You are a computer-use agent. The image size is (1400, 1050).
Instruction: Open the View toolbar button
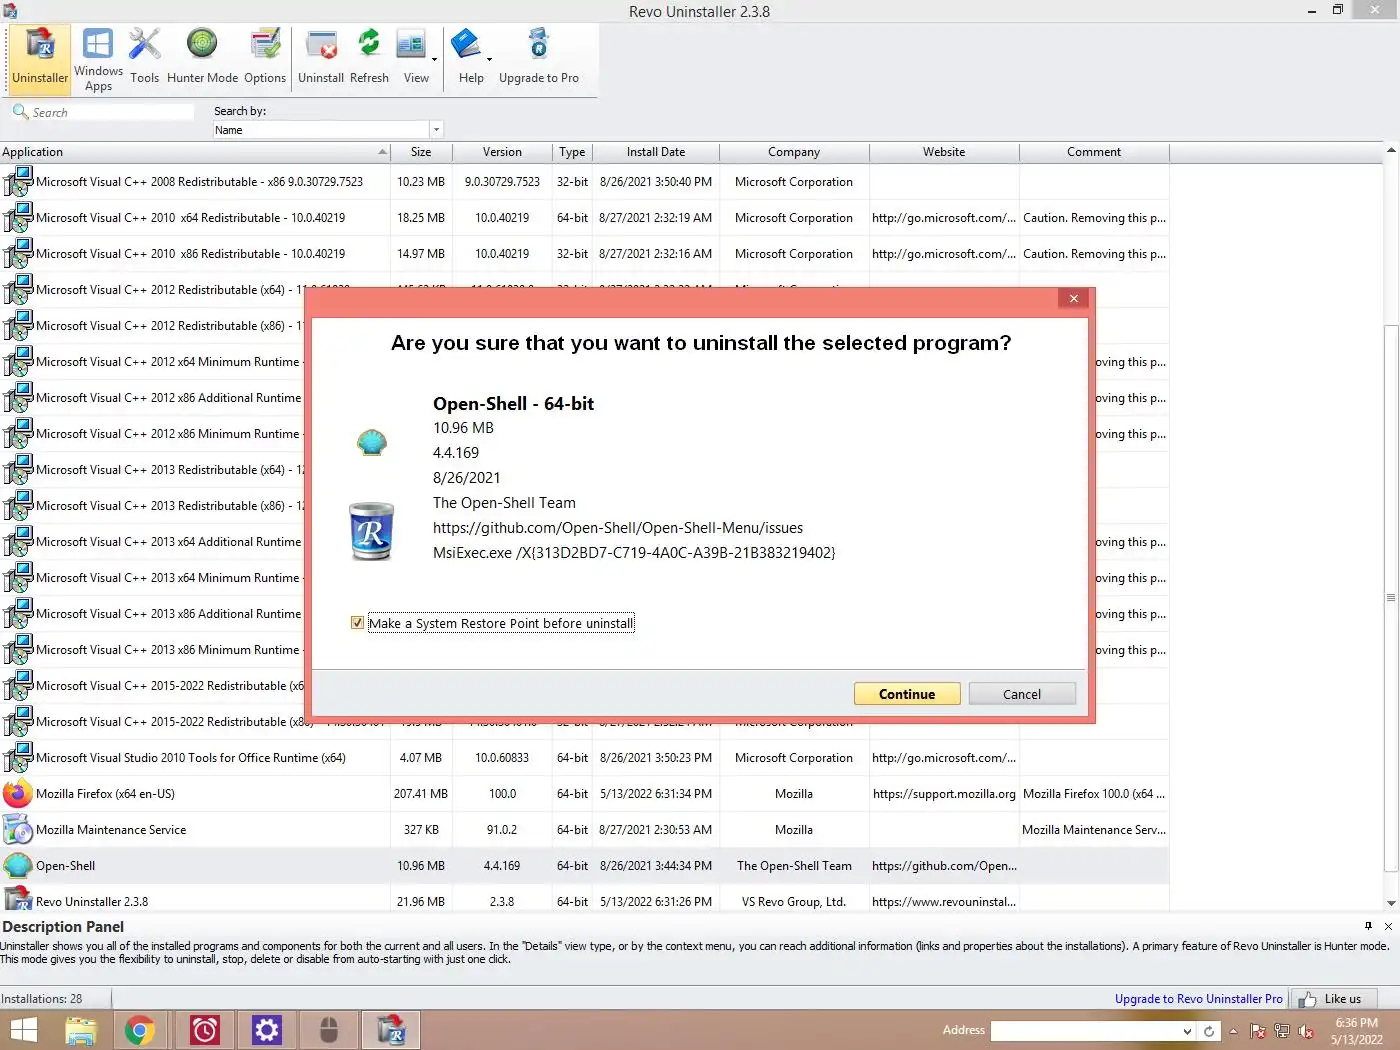click(413, 58)
